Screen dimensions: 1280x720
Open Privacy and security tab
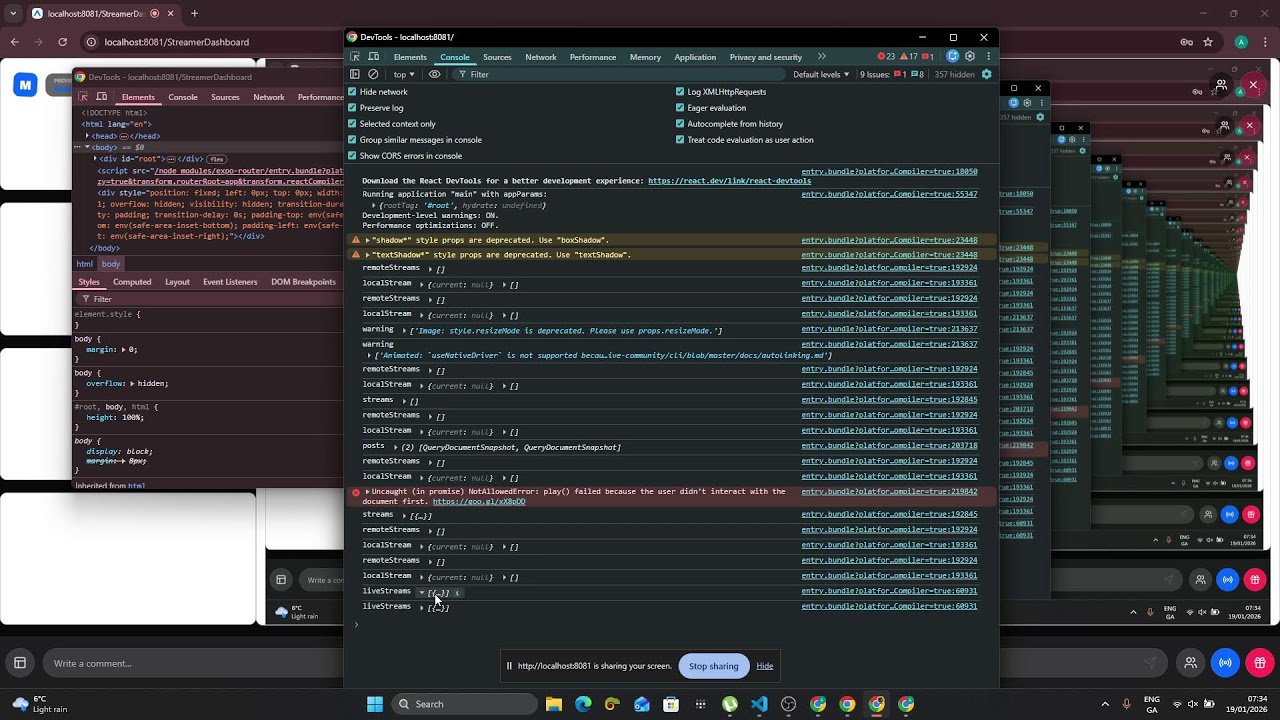766,57
